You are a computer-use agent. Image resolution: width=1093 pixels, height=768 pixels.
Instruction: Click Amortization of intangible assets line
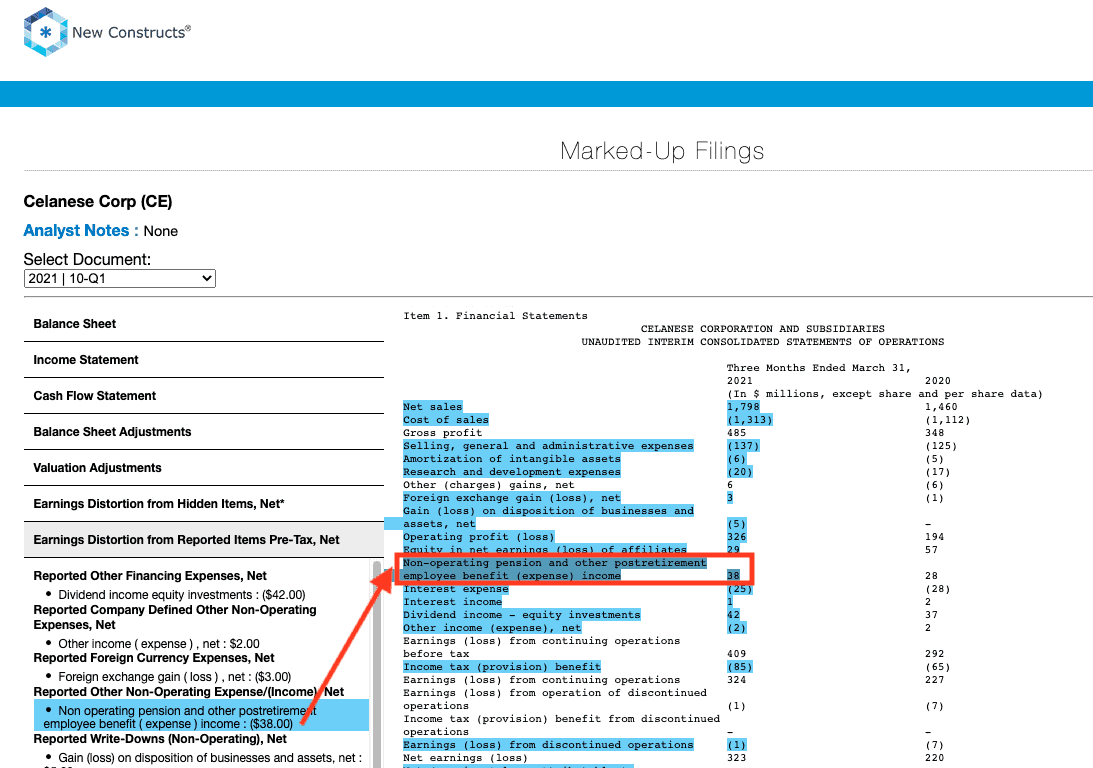tap(512, 459)
